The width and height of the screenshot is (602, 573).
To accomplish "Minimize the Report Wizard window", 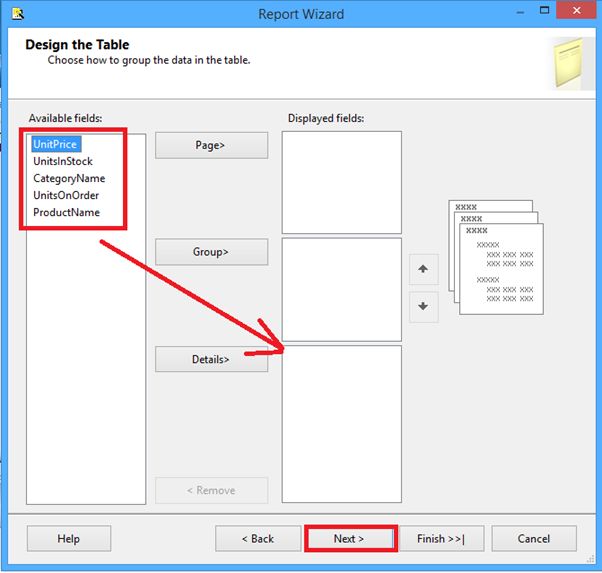I will click(520, 12).
